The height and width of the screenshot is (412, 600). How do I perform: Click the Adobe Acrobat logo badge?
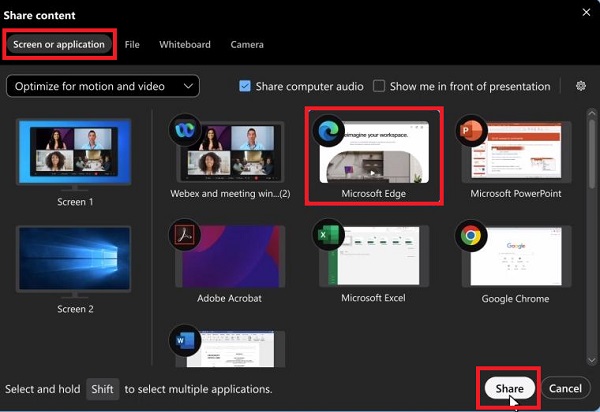pyautogui.click(x=185, y=234)
